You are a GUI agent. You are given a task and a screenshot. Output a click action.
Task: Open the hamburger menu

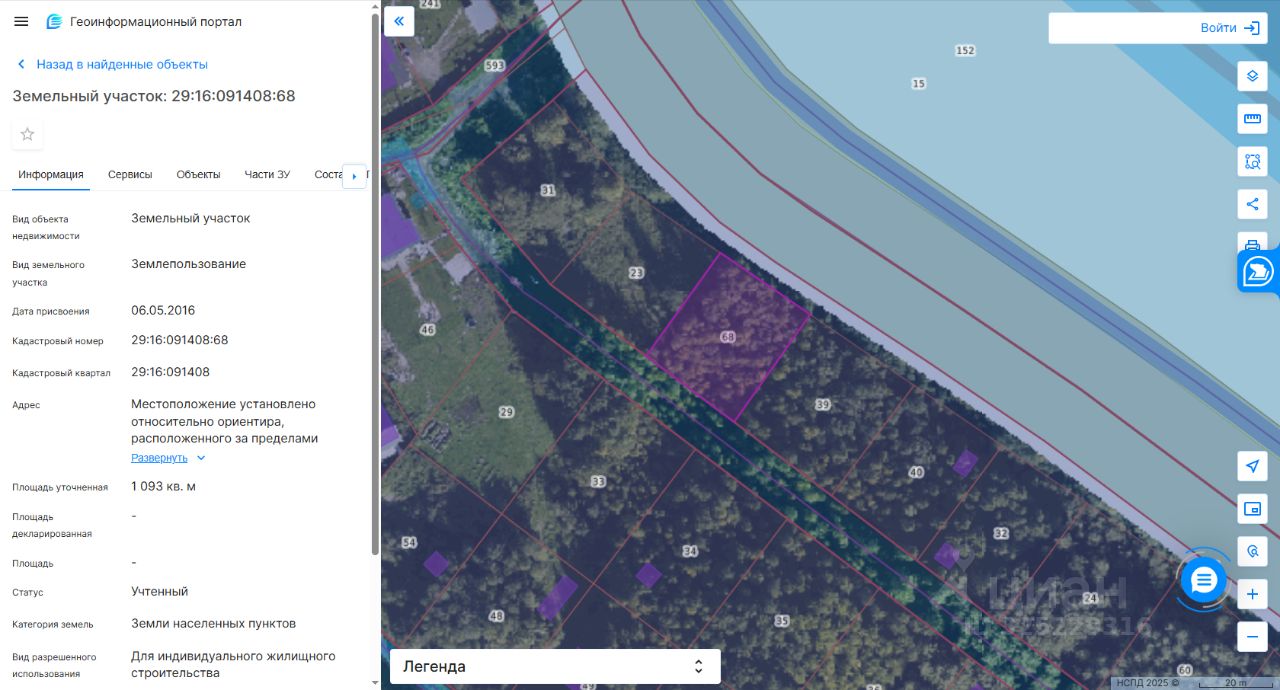21,21
